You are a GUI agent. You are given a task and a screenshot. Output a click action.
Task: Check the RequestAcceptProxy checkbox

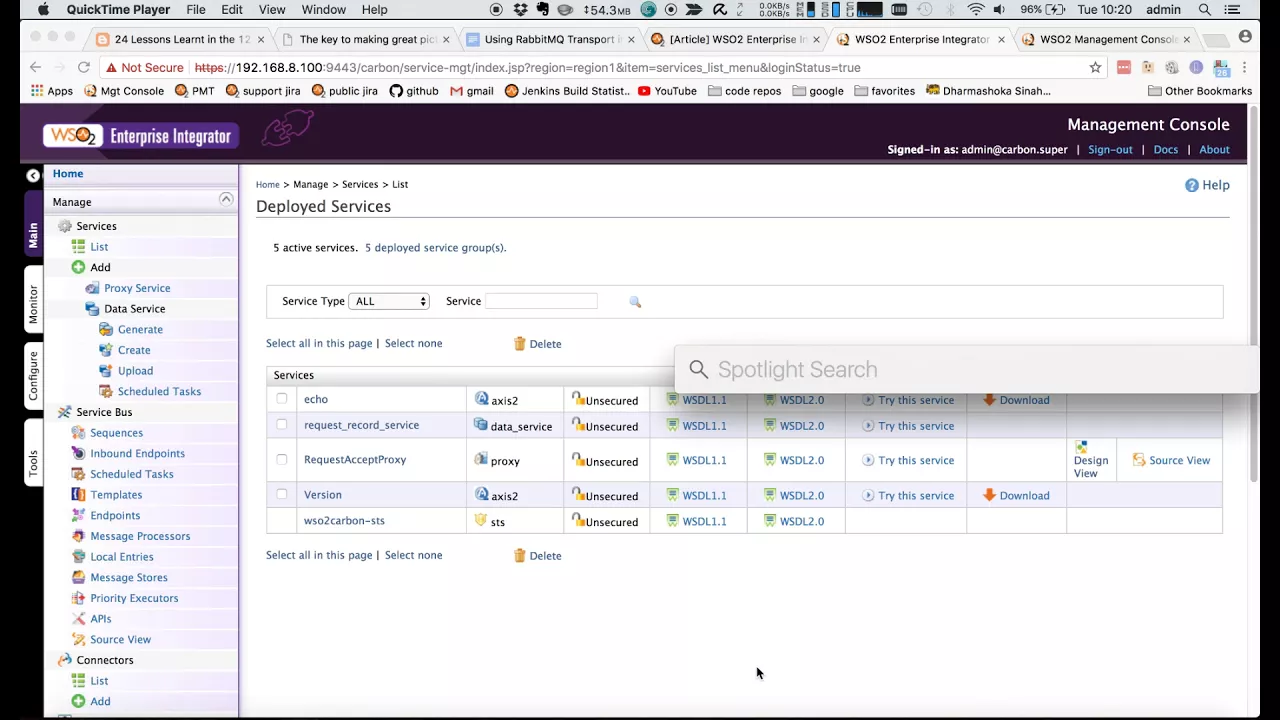coord(282,460)
